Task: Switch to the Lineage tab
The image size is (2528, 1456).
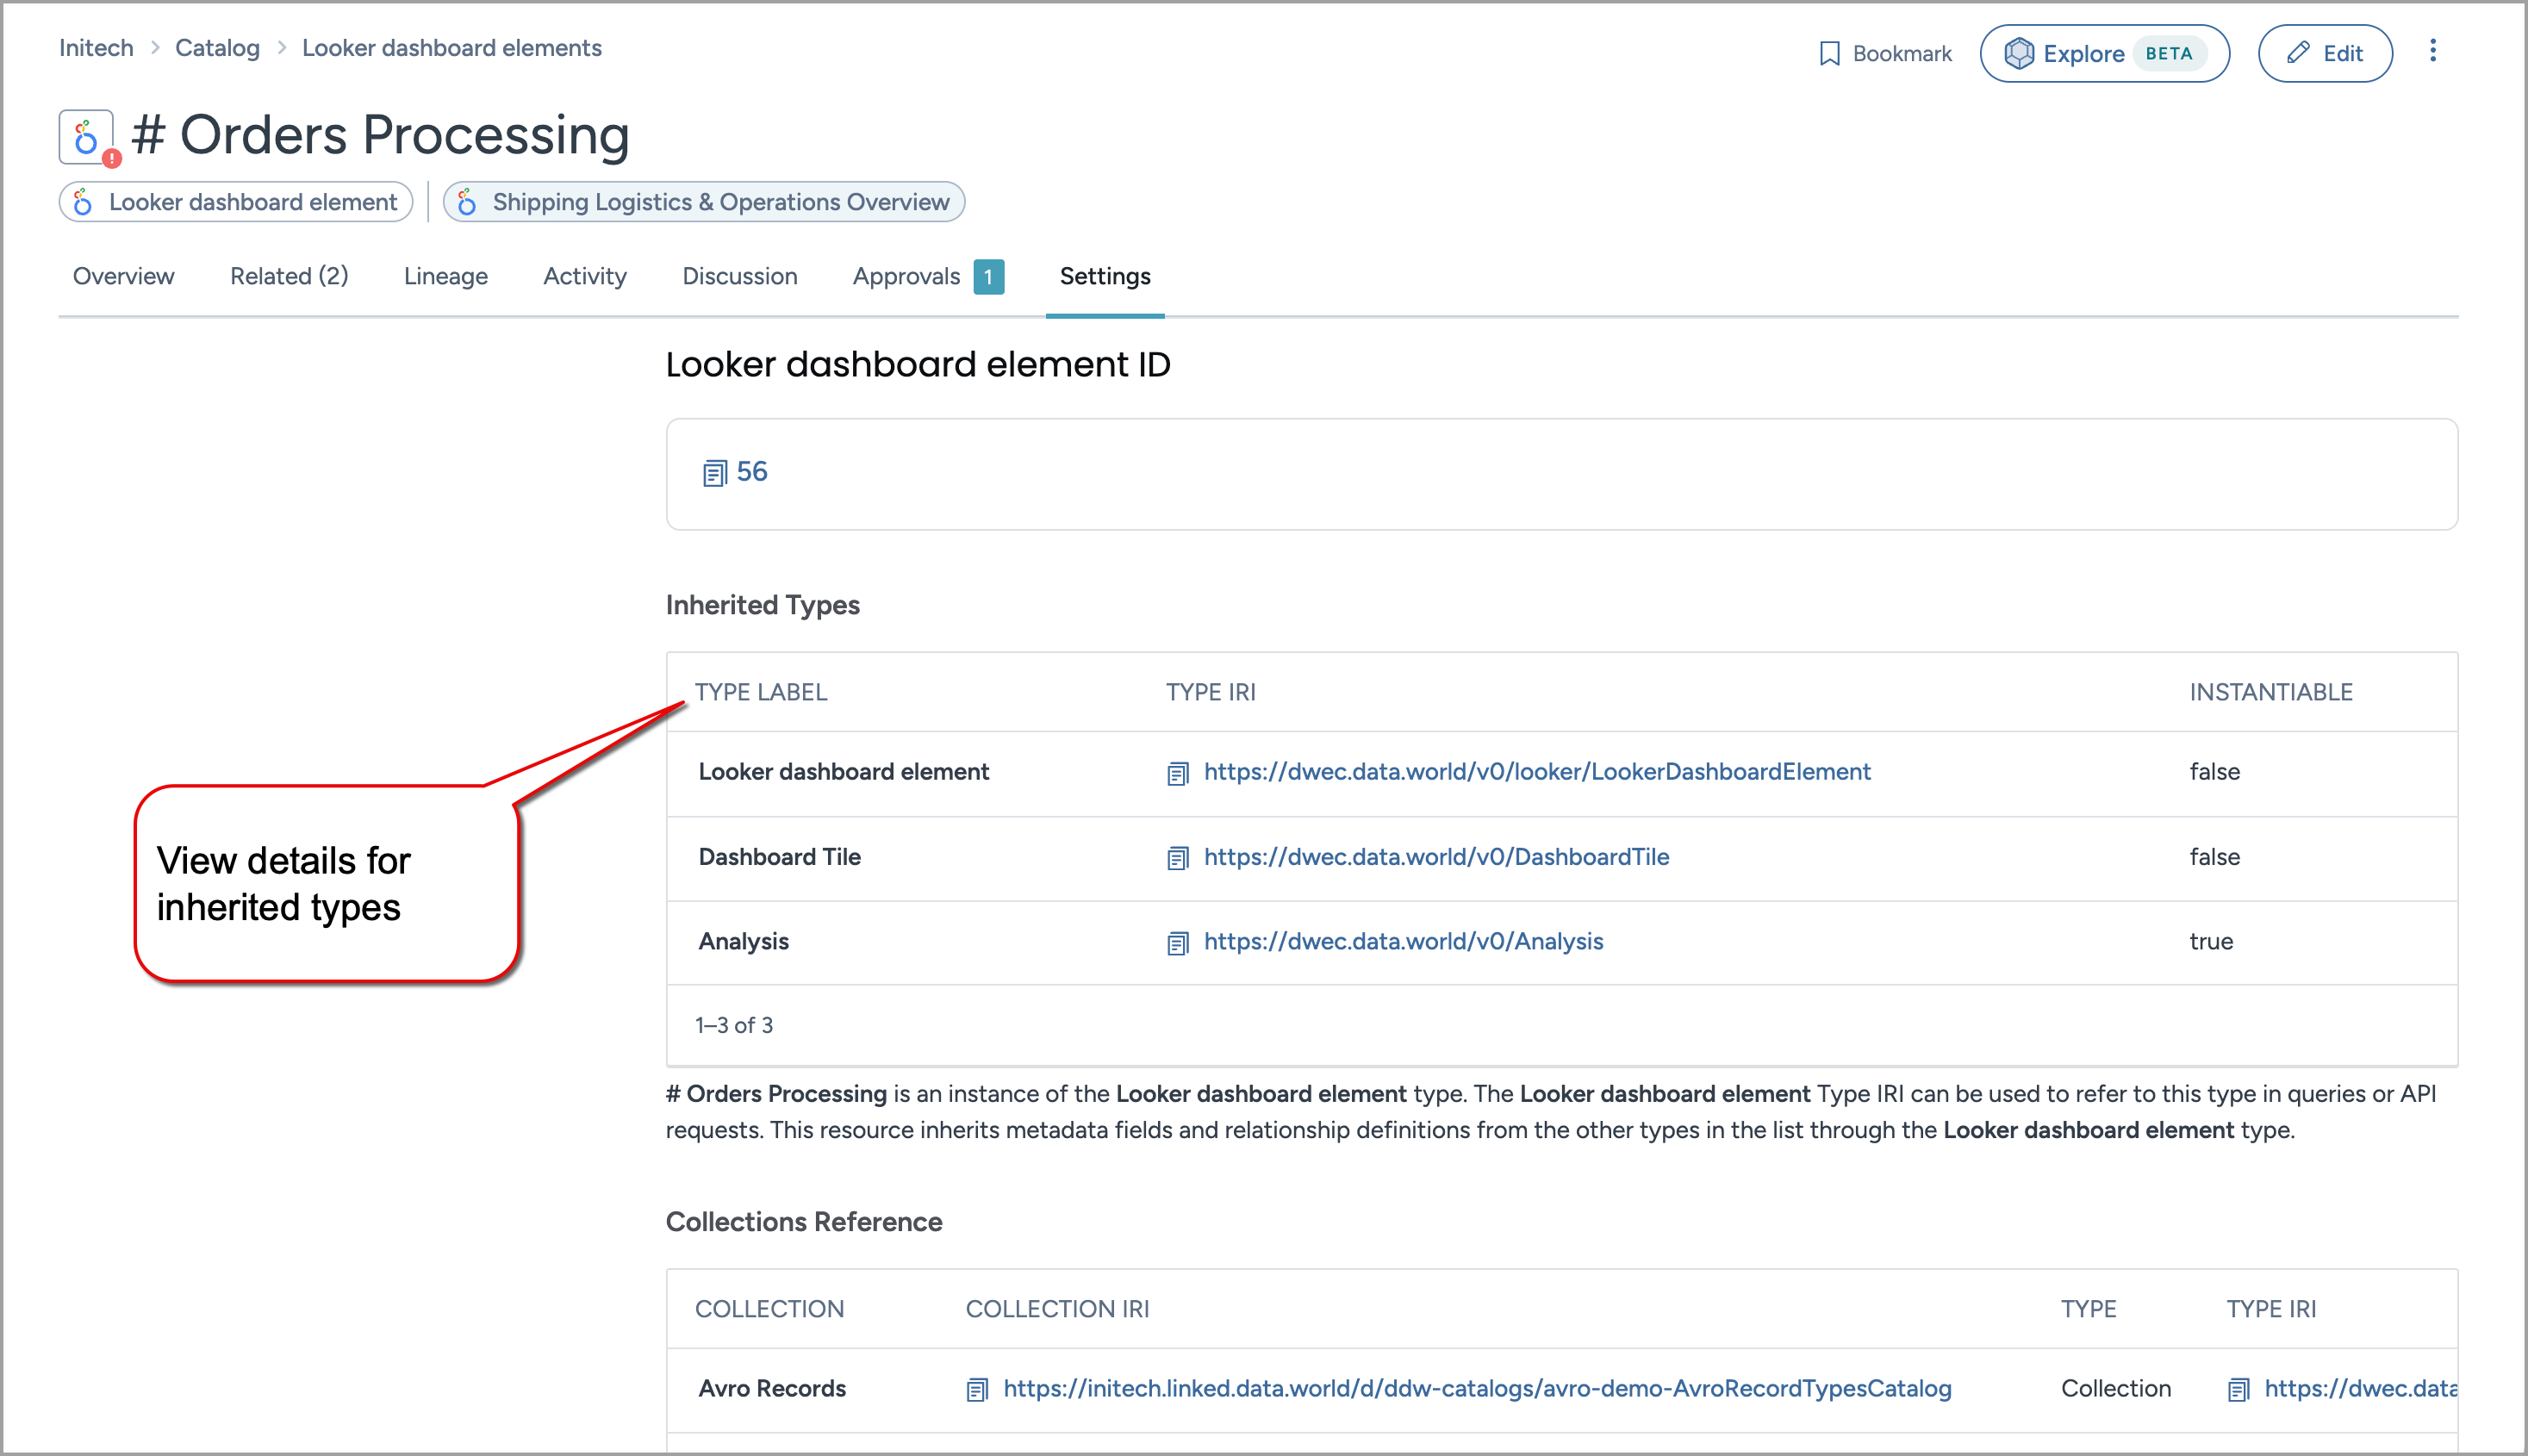Action: [445, 276]
